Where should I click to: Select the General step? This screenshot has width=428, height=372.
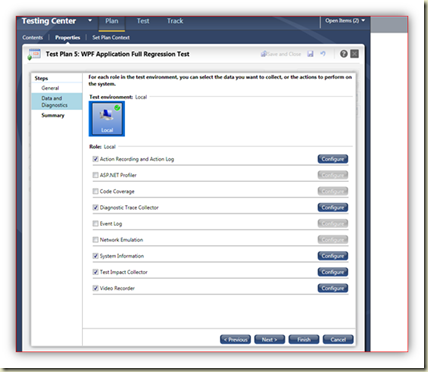pyautogui.click(x=50, y=88)
